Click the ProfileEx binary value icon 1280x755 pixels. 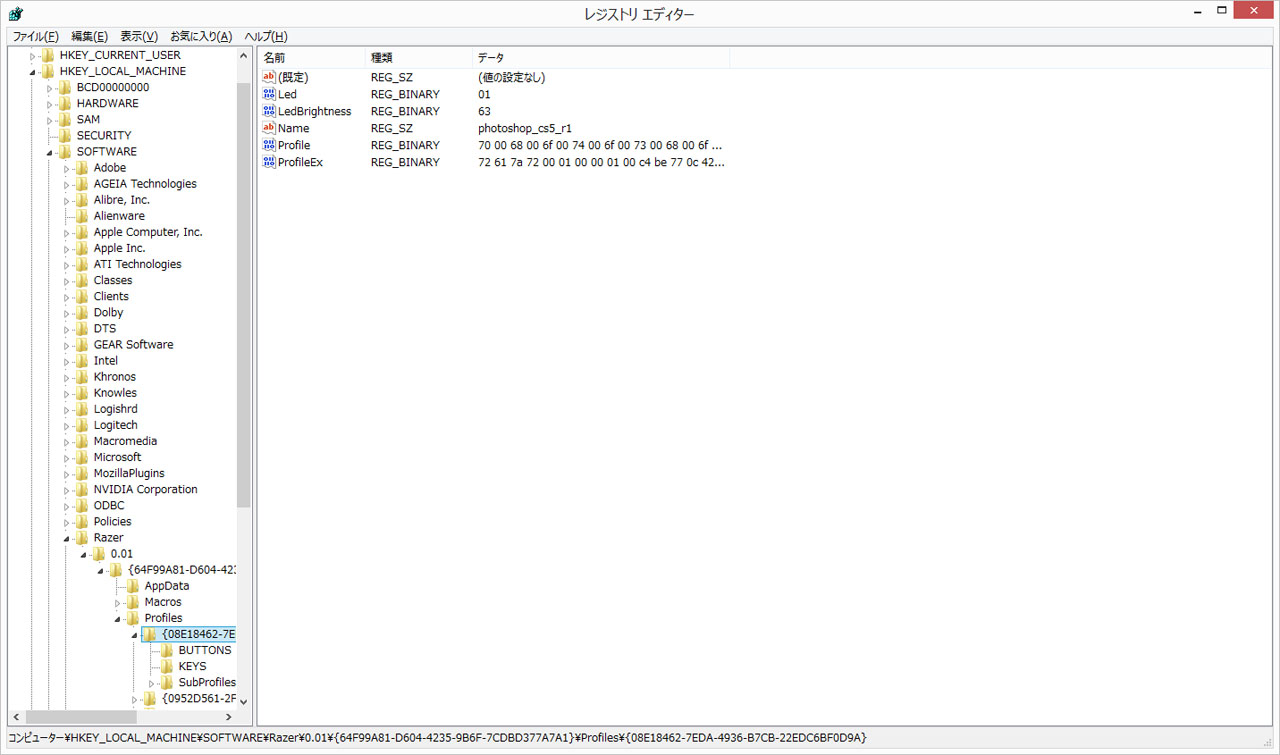tap(268, 162)
